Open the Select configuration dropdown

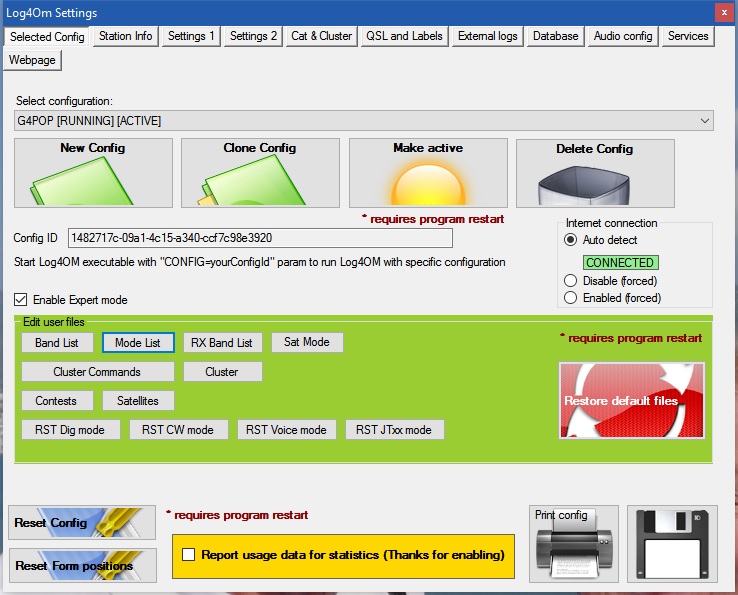pyautogui.click(x=364, y=121)
